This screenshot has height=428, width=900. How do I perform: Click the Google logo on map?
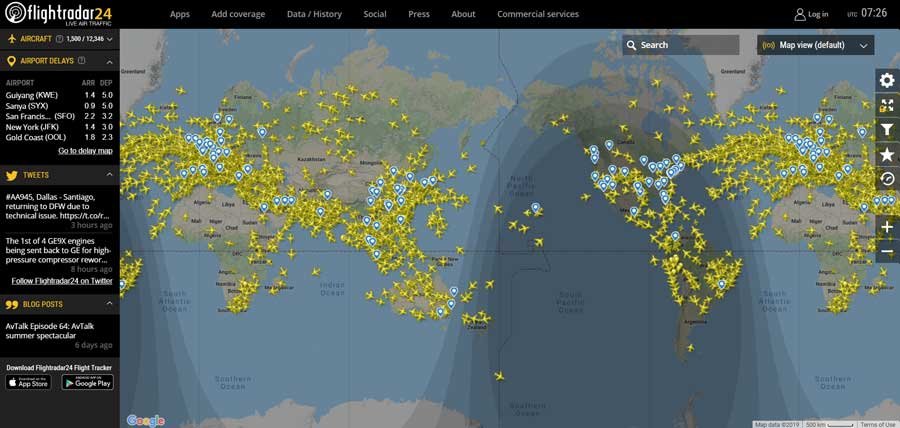[146, 421]
